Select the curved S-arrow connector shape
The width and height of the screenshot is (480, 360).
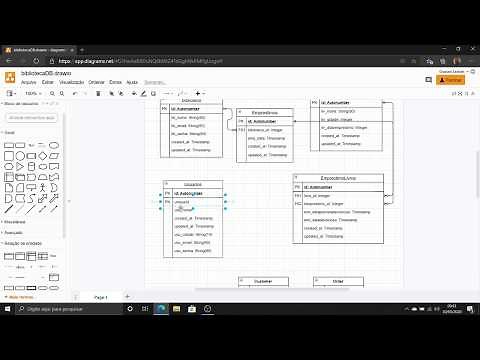click(31, 198)
